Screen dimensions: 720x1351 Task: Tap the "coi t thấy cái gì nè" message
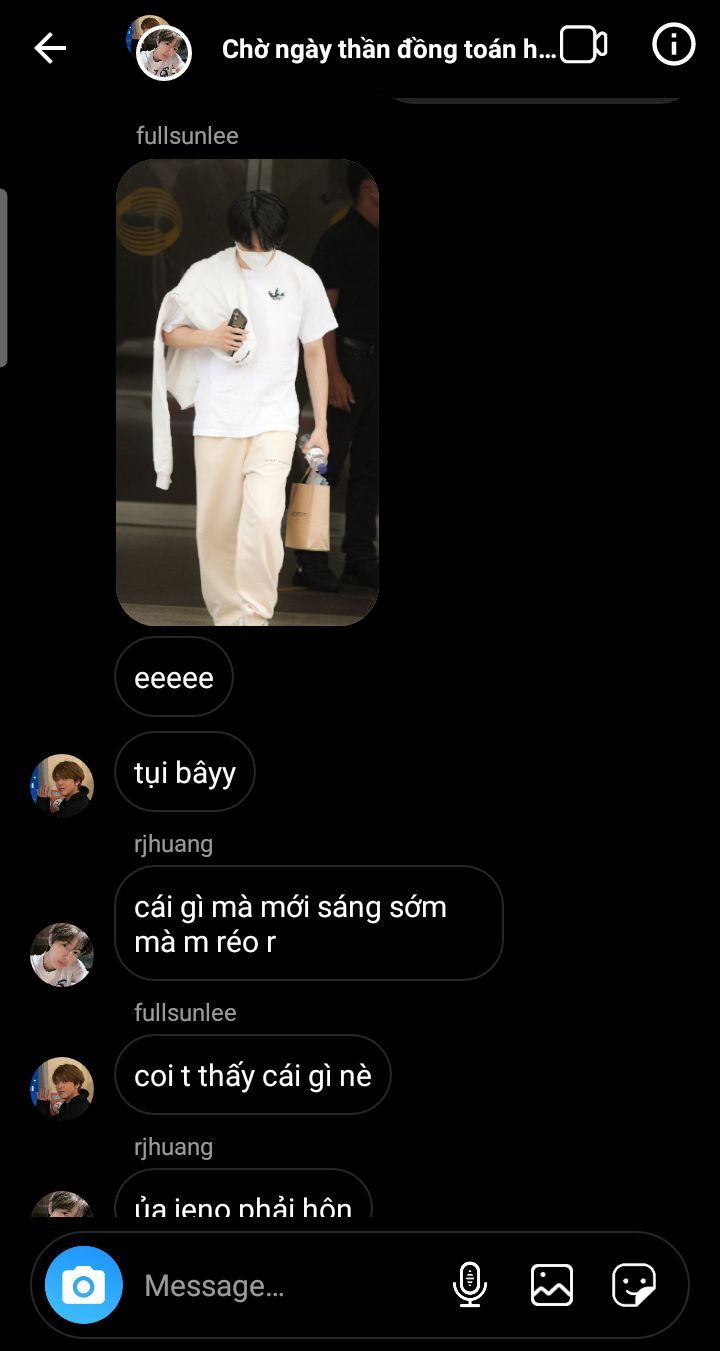[x=253, y=1075]
